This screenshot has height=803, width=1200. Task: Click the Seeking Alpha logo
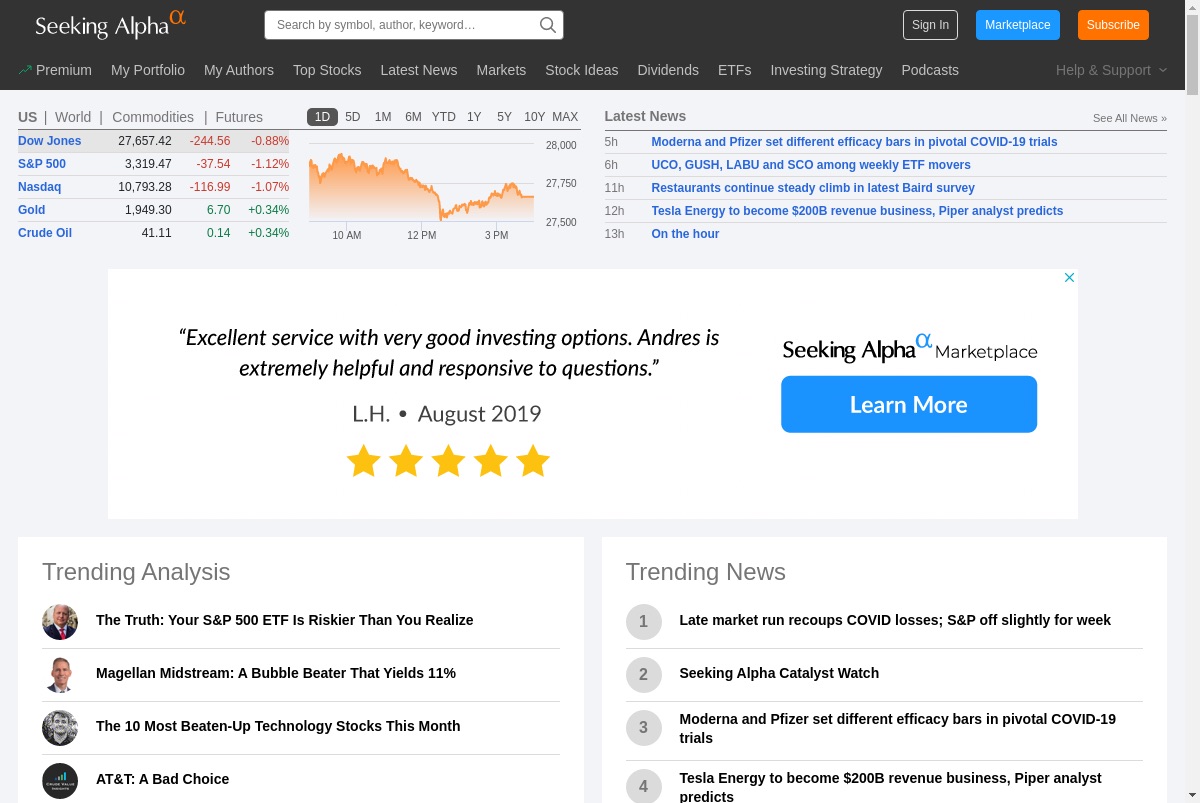point(110,25)
